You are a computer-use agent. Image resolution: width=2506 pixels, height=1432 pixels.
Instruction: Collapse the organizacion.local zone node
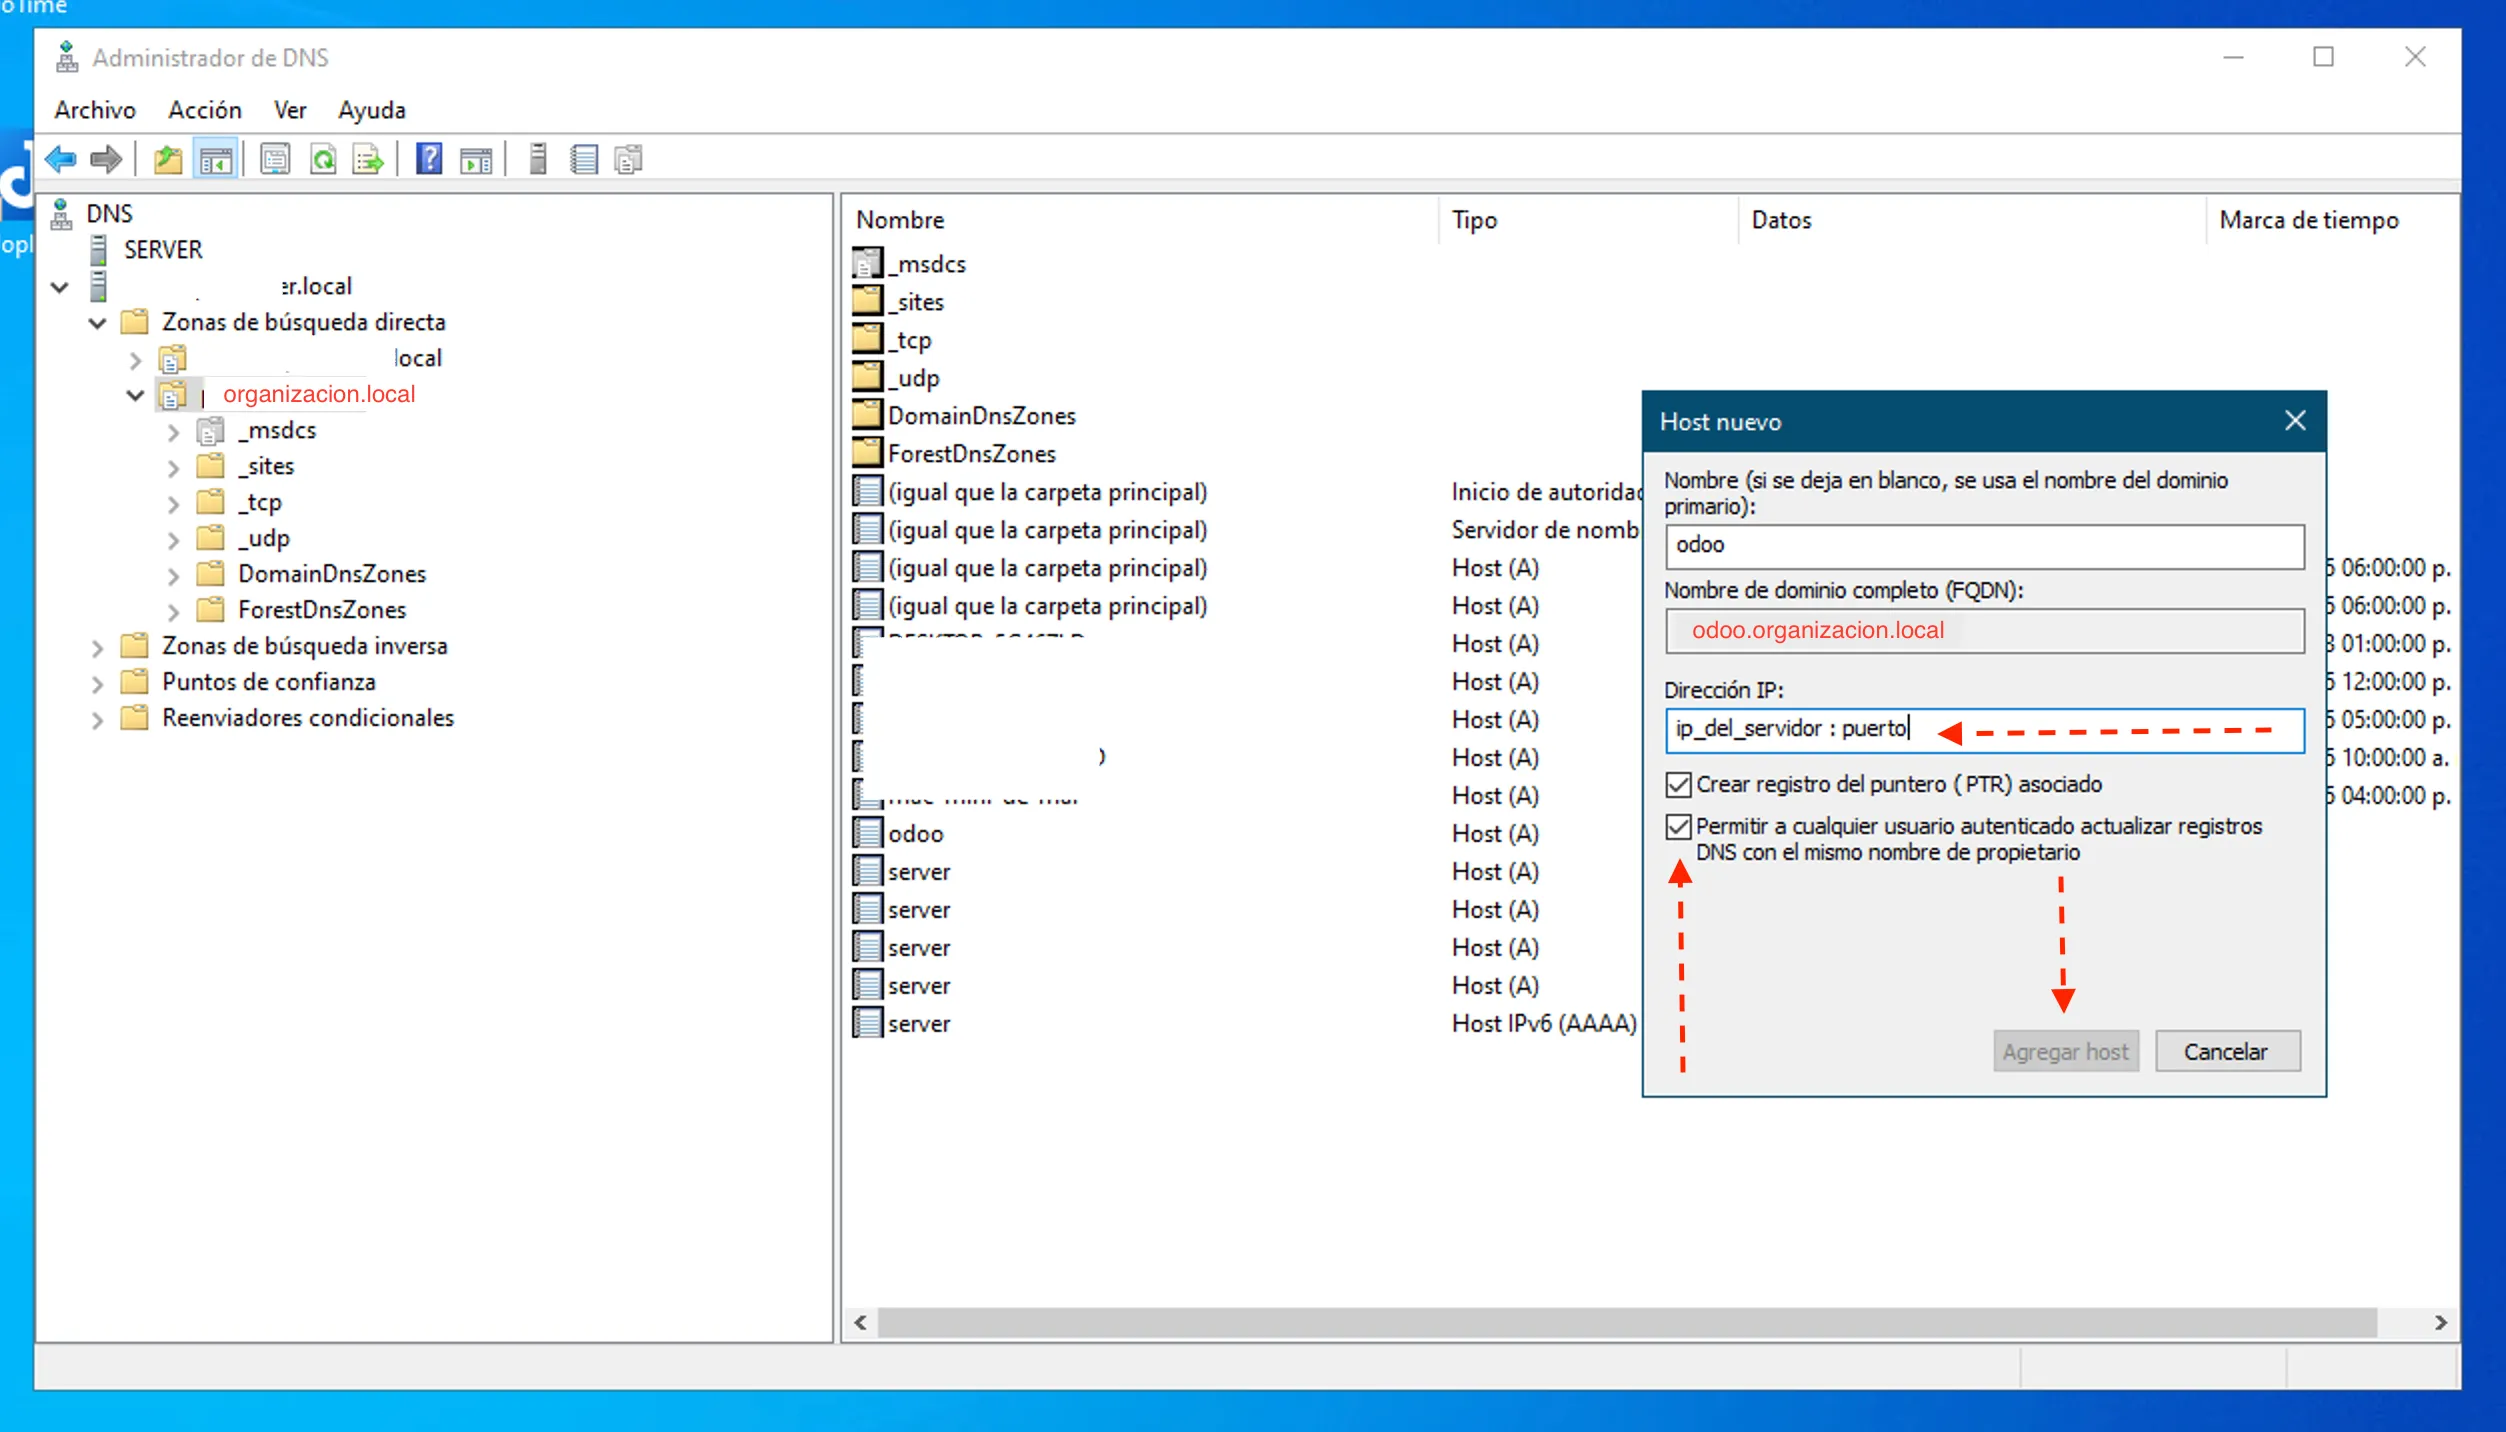136,395
